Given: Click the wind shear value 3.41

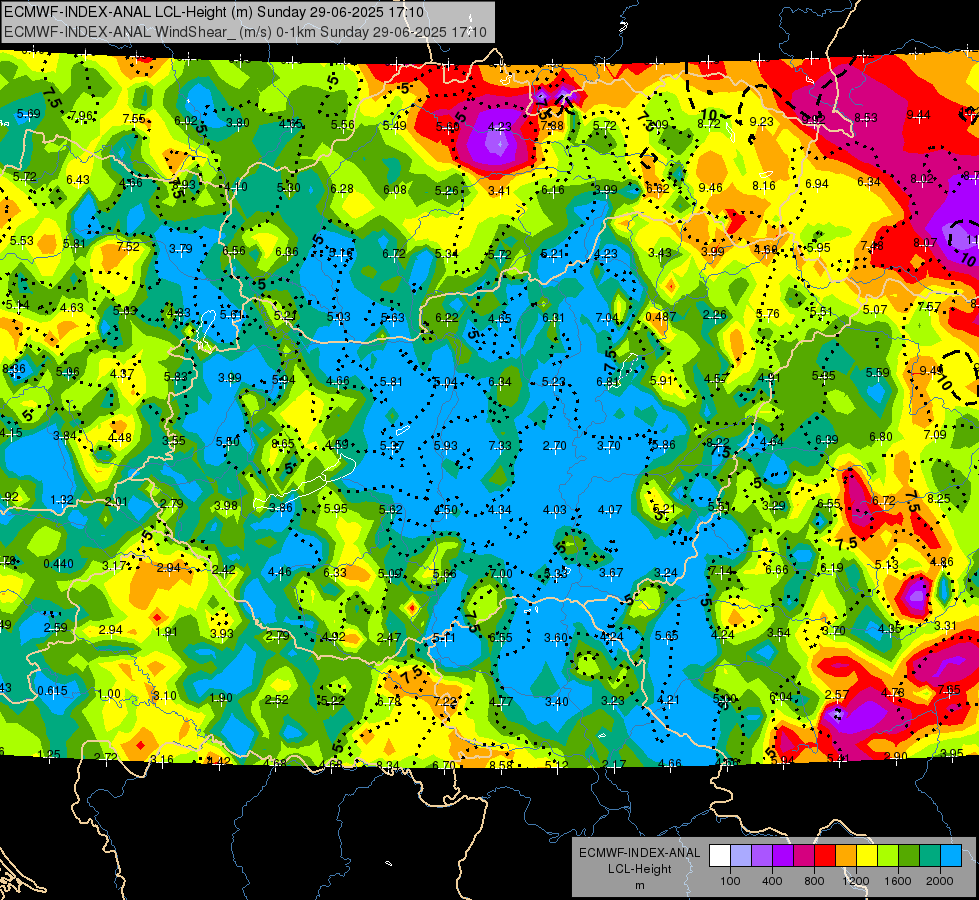Looking at the screenshot, I should pyautogui.click(x=499, y=190).
